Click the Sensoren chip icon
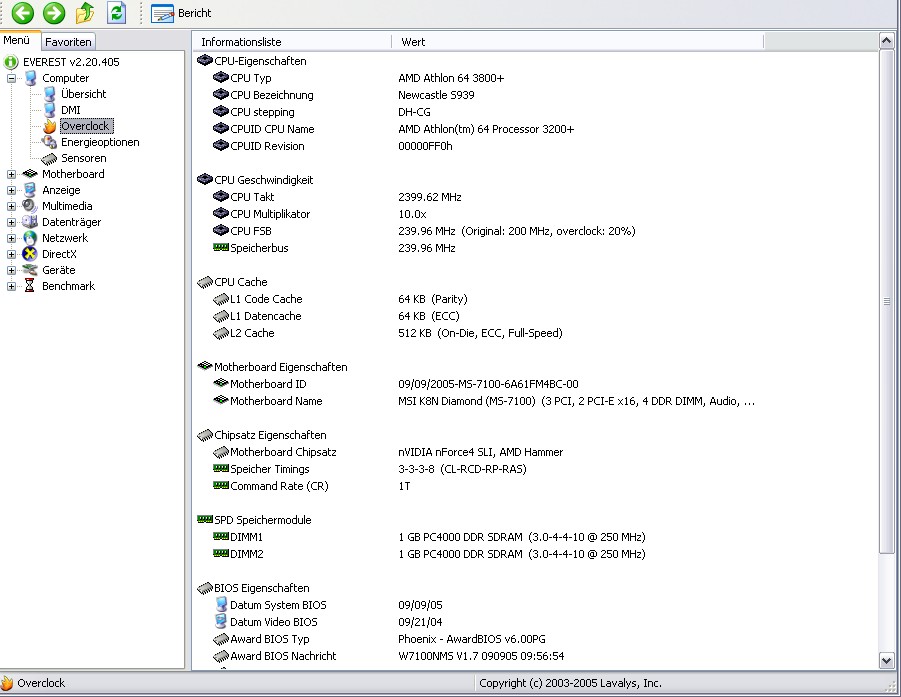The image size is (901, 697). (x=49, y=159)
